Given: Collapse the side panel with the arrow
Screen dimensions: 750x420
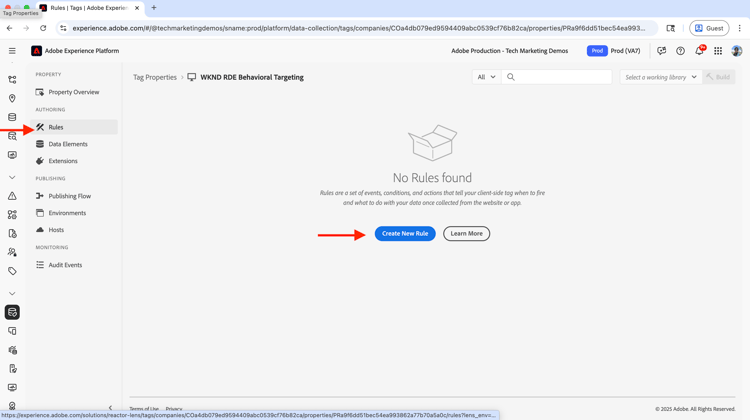Looking at the screenshot, I should (110, 408).
